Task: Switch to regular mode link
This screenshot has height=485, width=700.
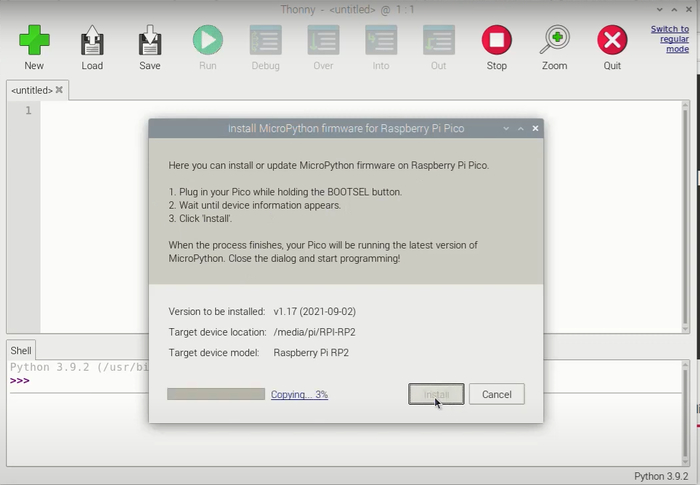Action: pos(670,39)
